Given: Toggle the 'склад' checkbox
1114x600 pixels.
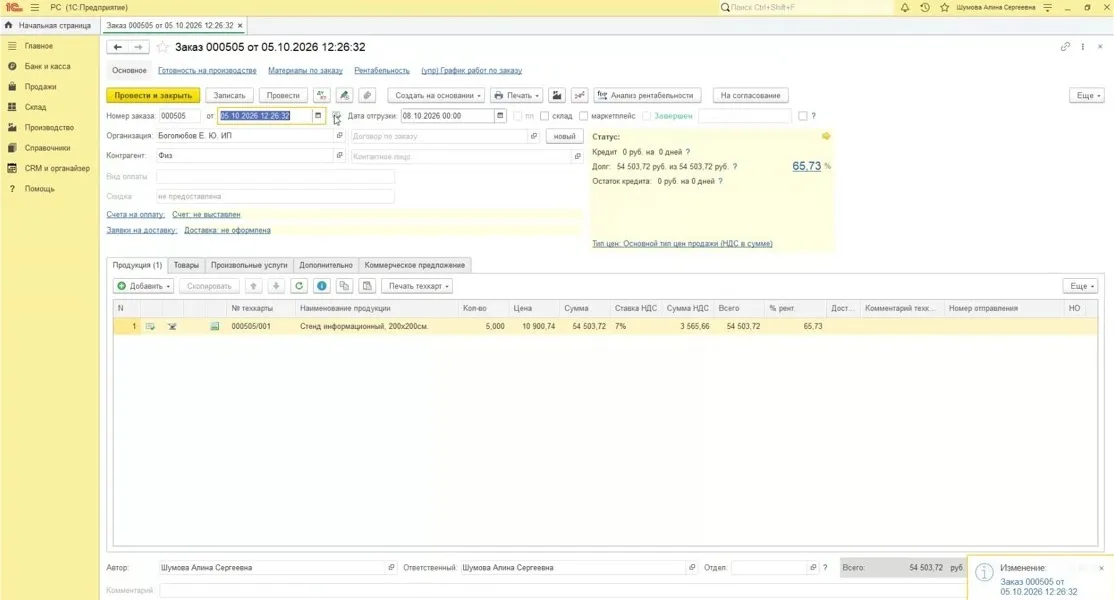Looking at the screenshot, I should [x=544, y=116].
